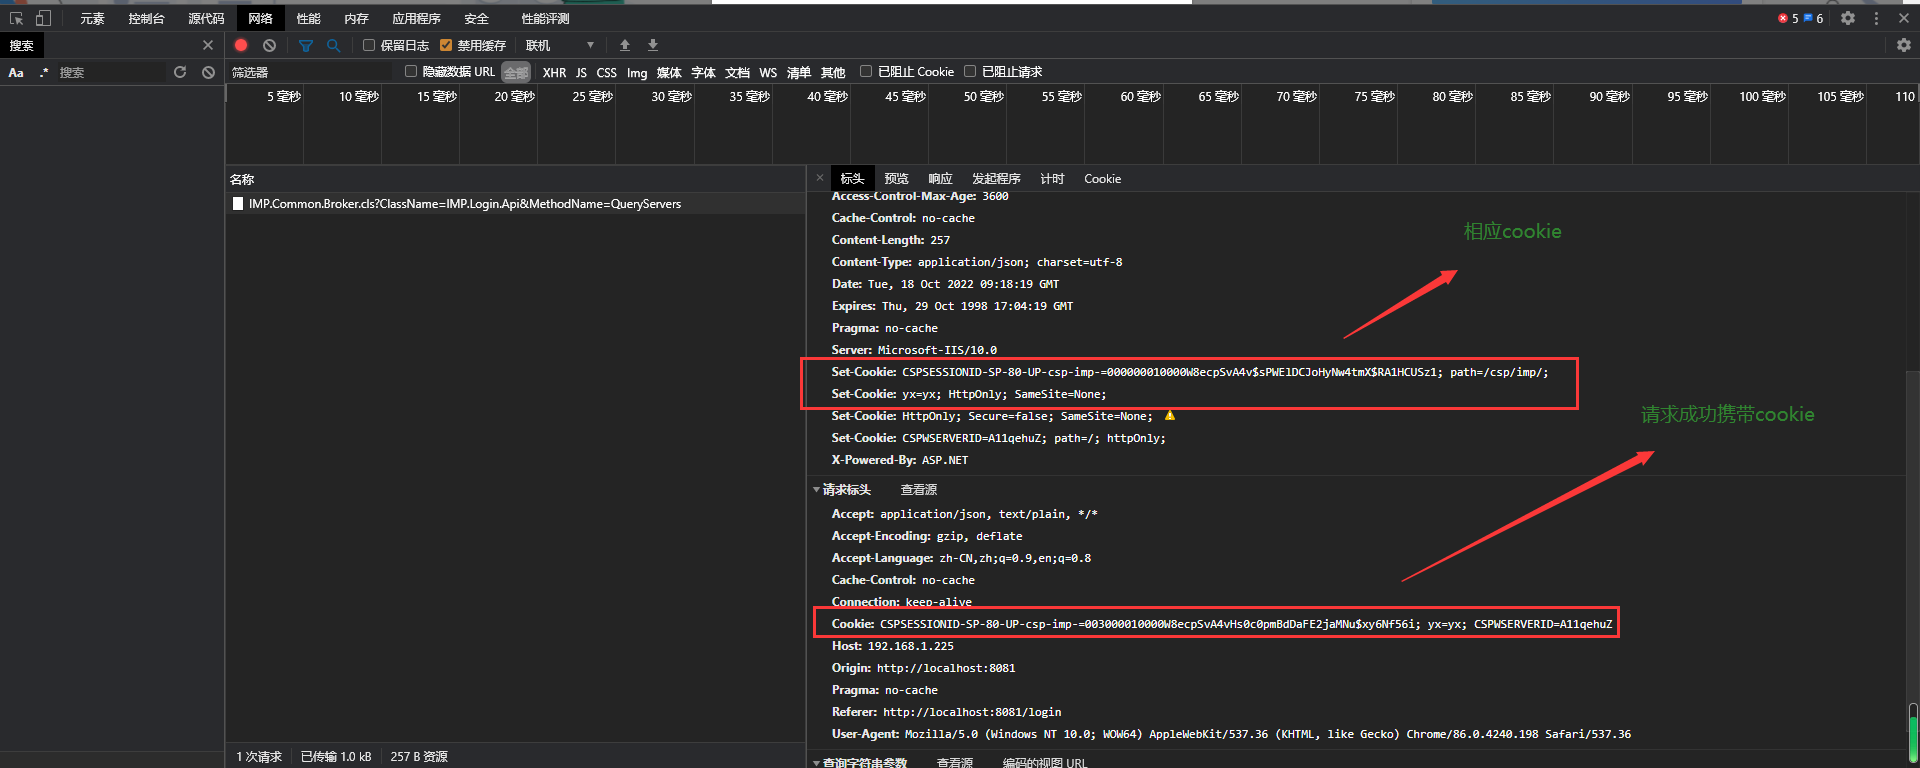Switch to the 控制台 panel tab
Image resolution: width=1920 pixels, height=768 pixels.
pyautogui.click(x=146, y=18)
